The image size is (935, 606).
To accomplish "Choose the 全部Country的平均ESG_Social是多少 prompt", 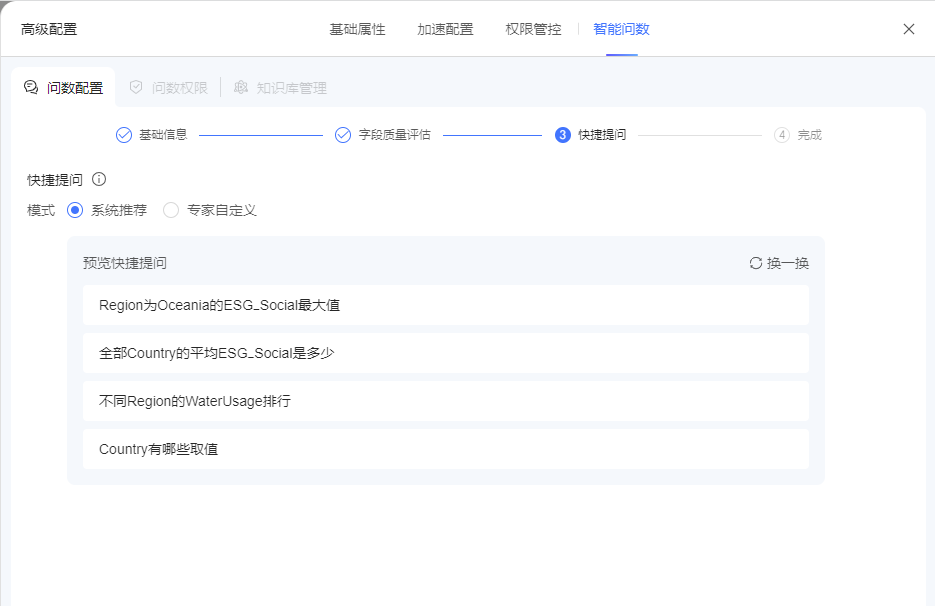I will (x=446, y=353).
